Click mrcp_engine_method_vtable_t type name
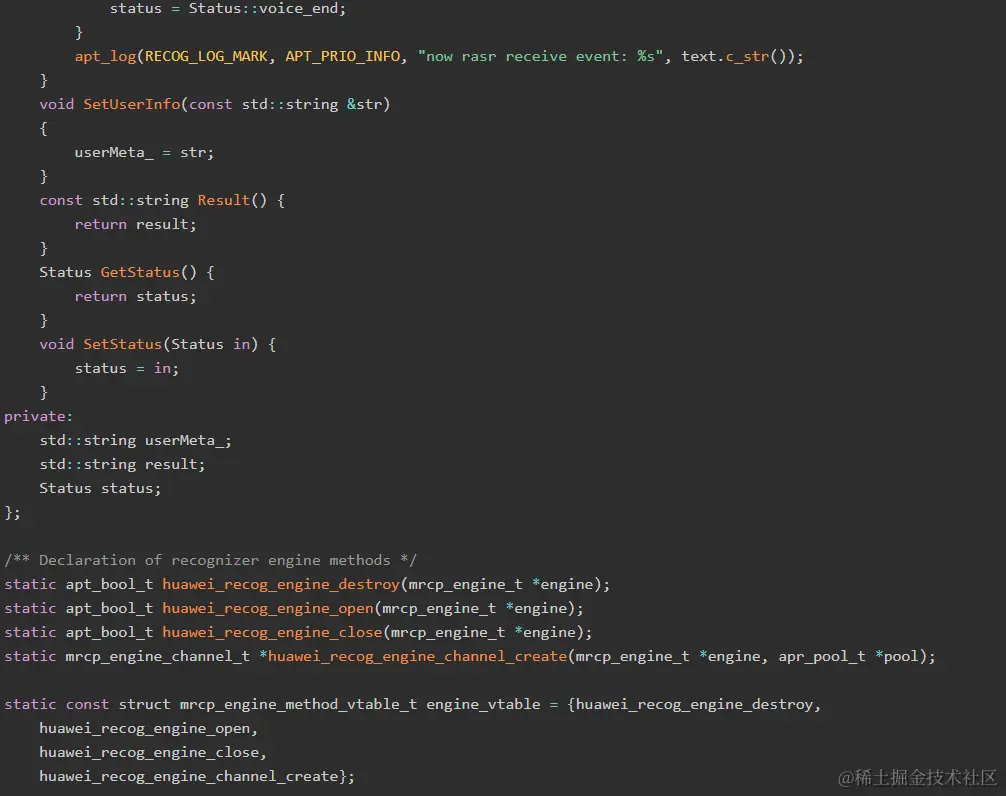The width and height of the screenshot is (1006, 796). click(298, 704)
